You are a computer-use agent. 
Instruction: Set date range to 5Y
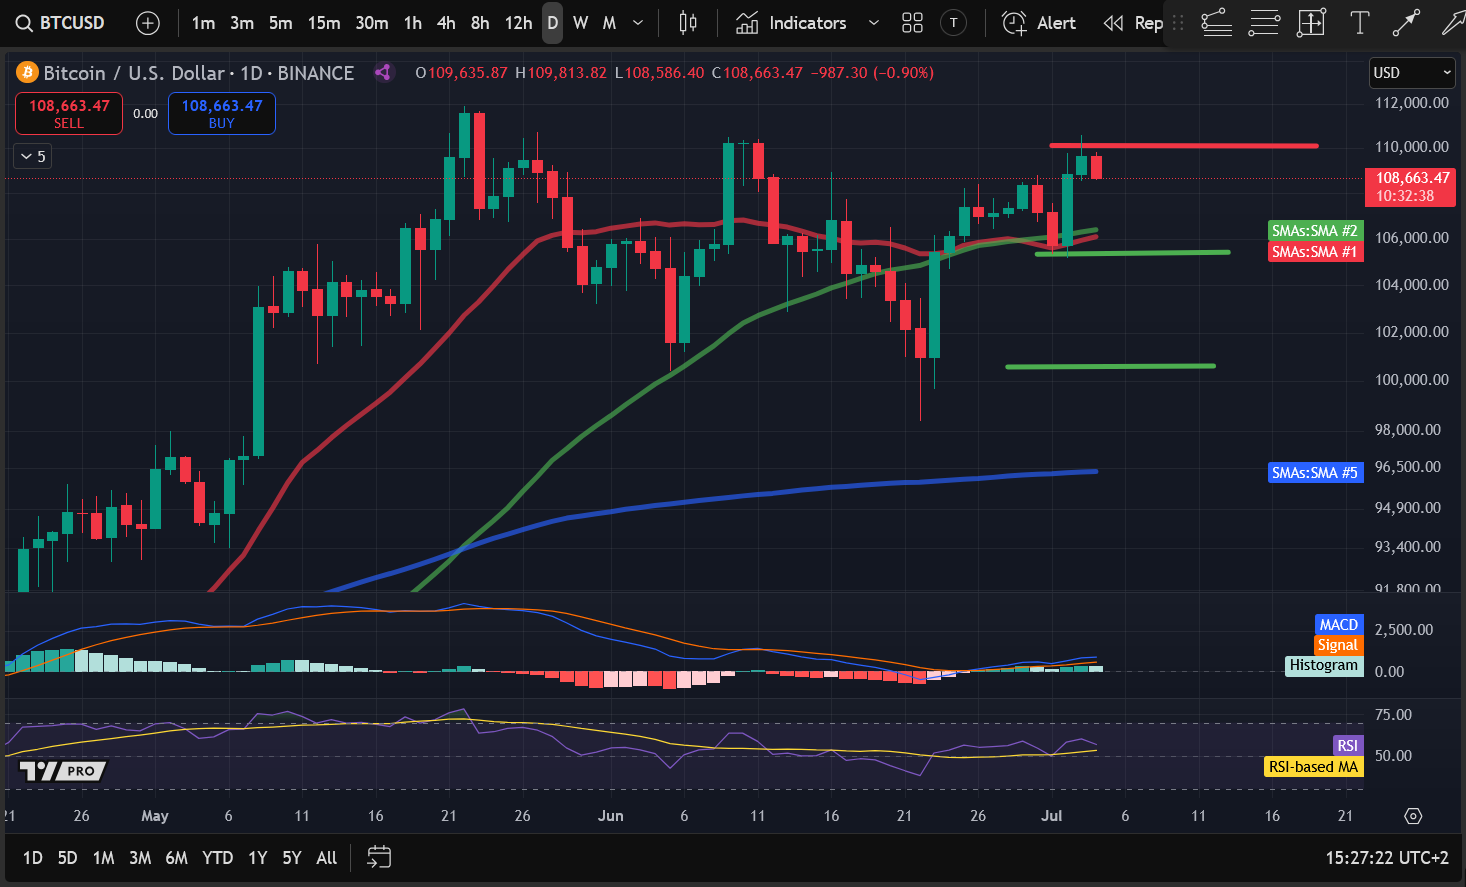[x=292, y=858]
